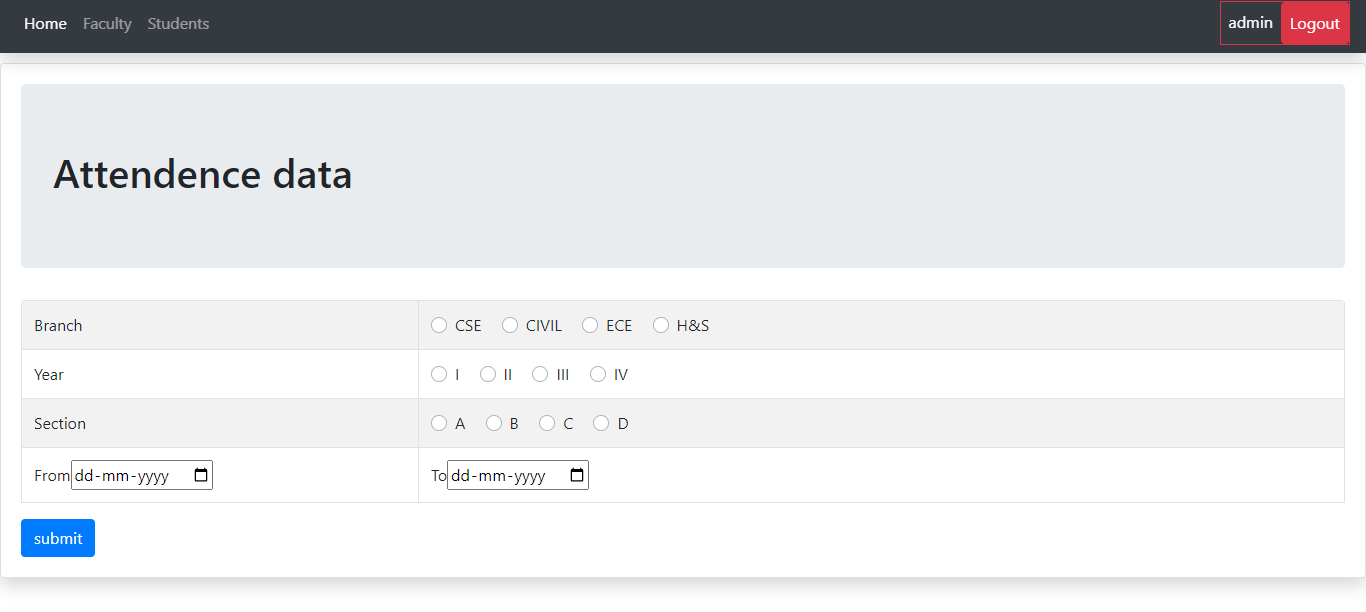Select year II
This screenshot has height=612, width=1366.
487,374
